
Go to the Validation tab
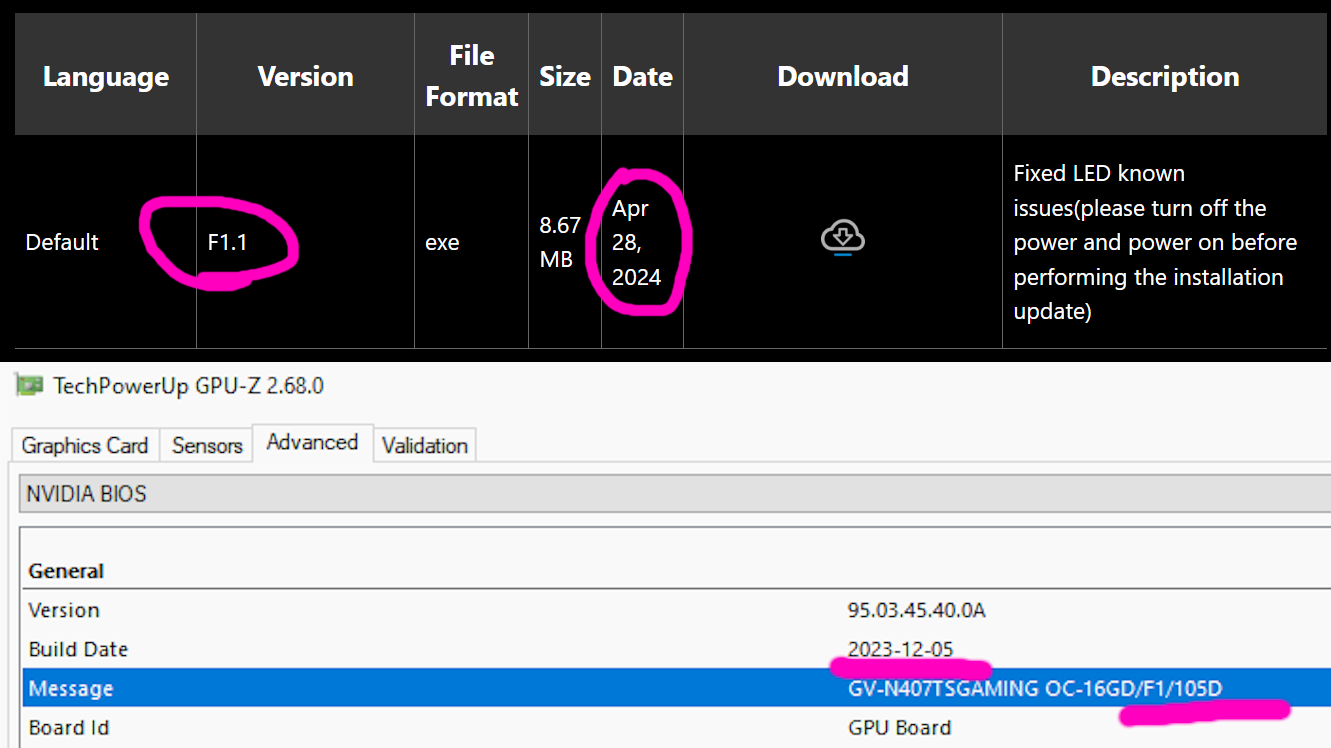point(425,445)
